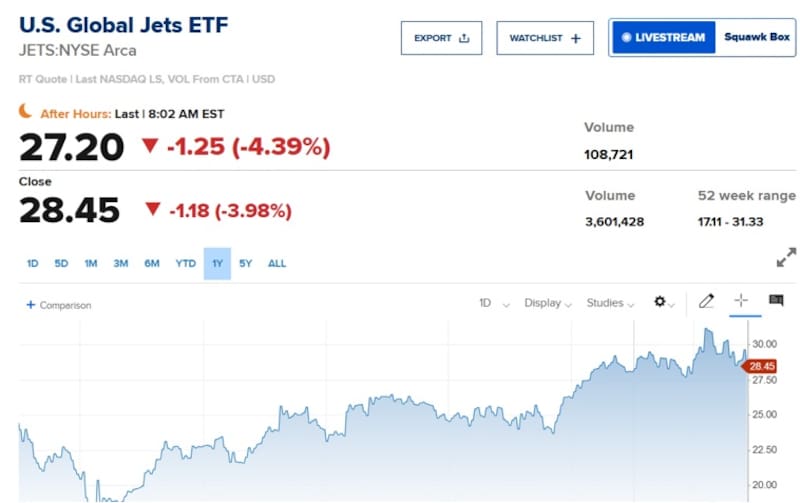Open the chart comment flag icon

pos(775,301)
